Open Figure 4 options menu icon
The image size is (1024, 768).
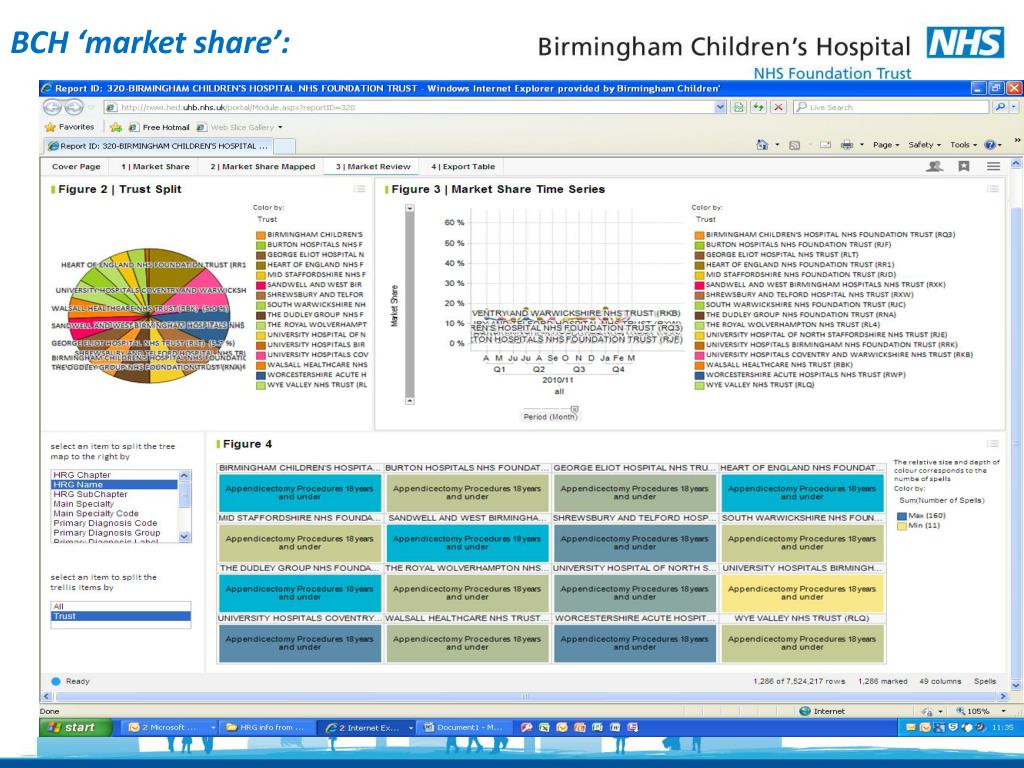point(993,443)
